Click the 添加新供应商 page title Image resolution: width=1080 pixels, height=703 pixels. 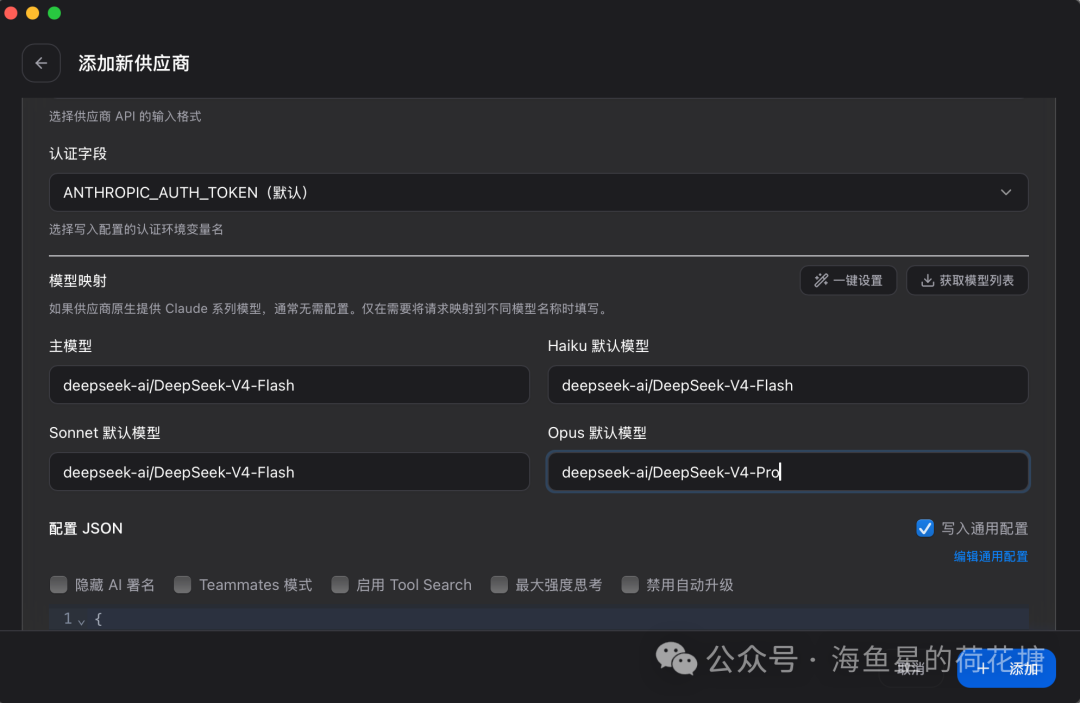click(134, 63)
